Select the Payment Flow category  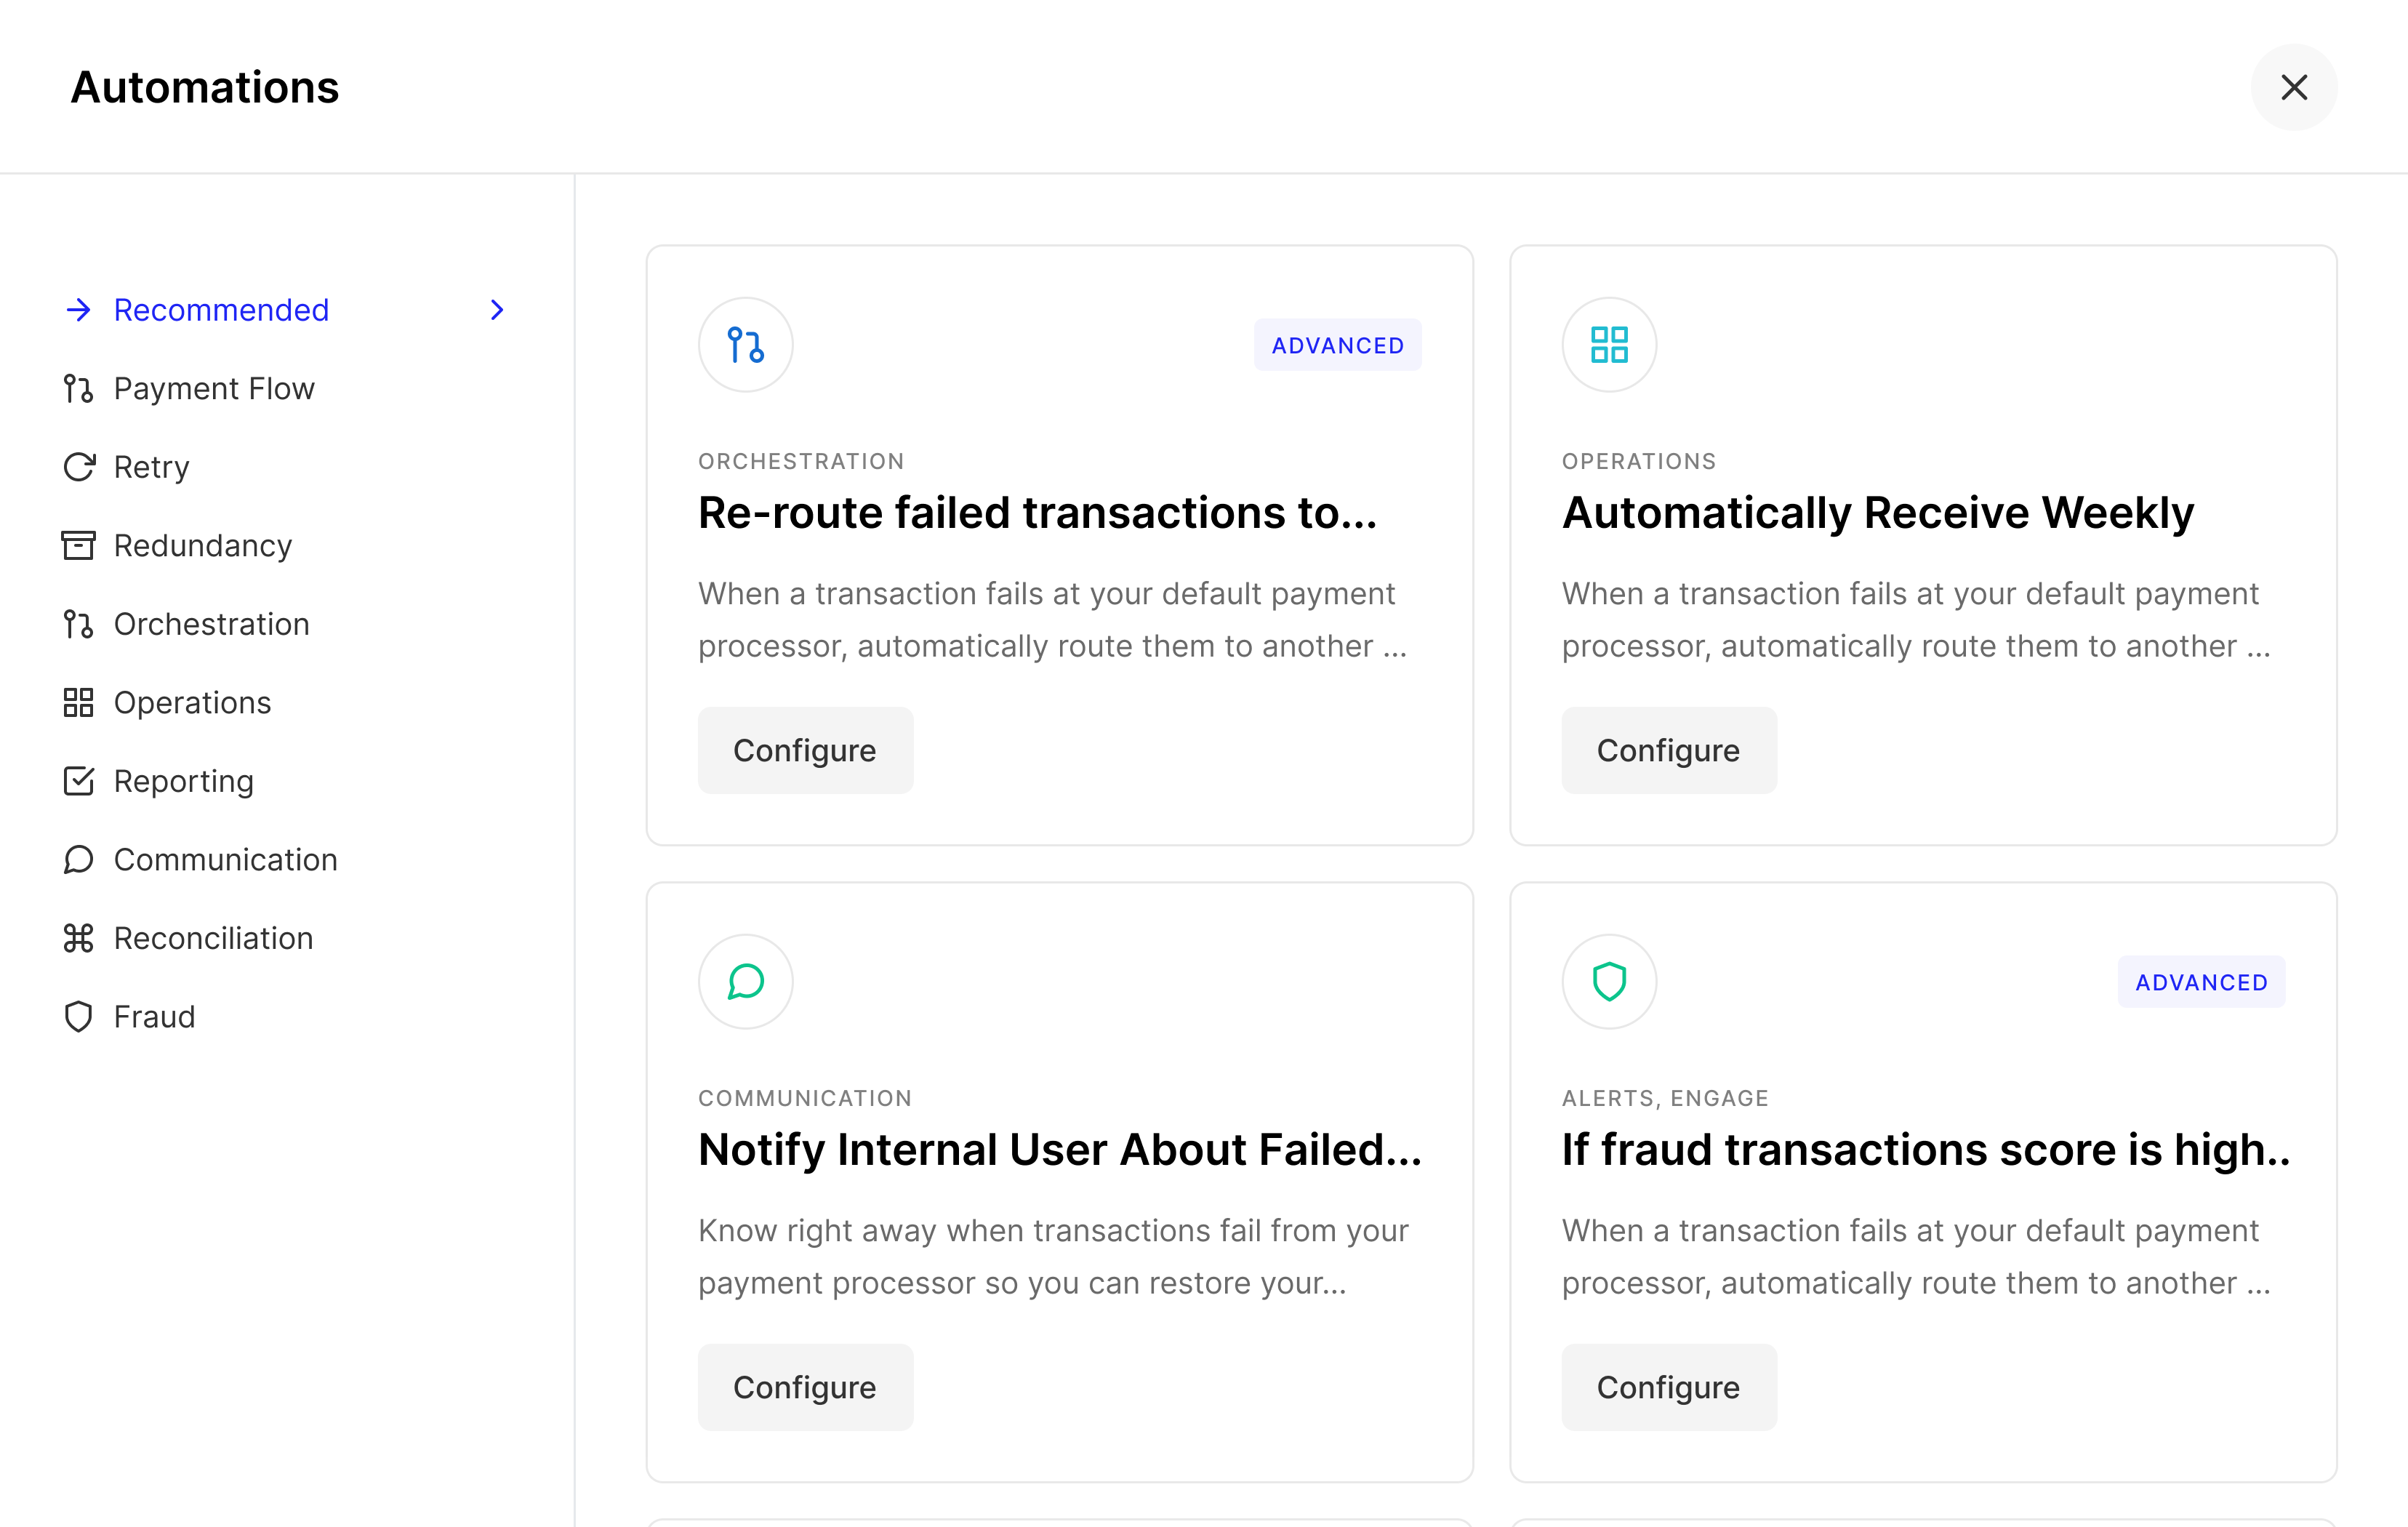(214, 389)
